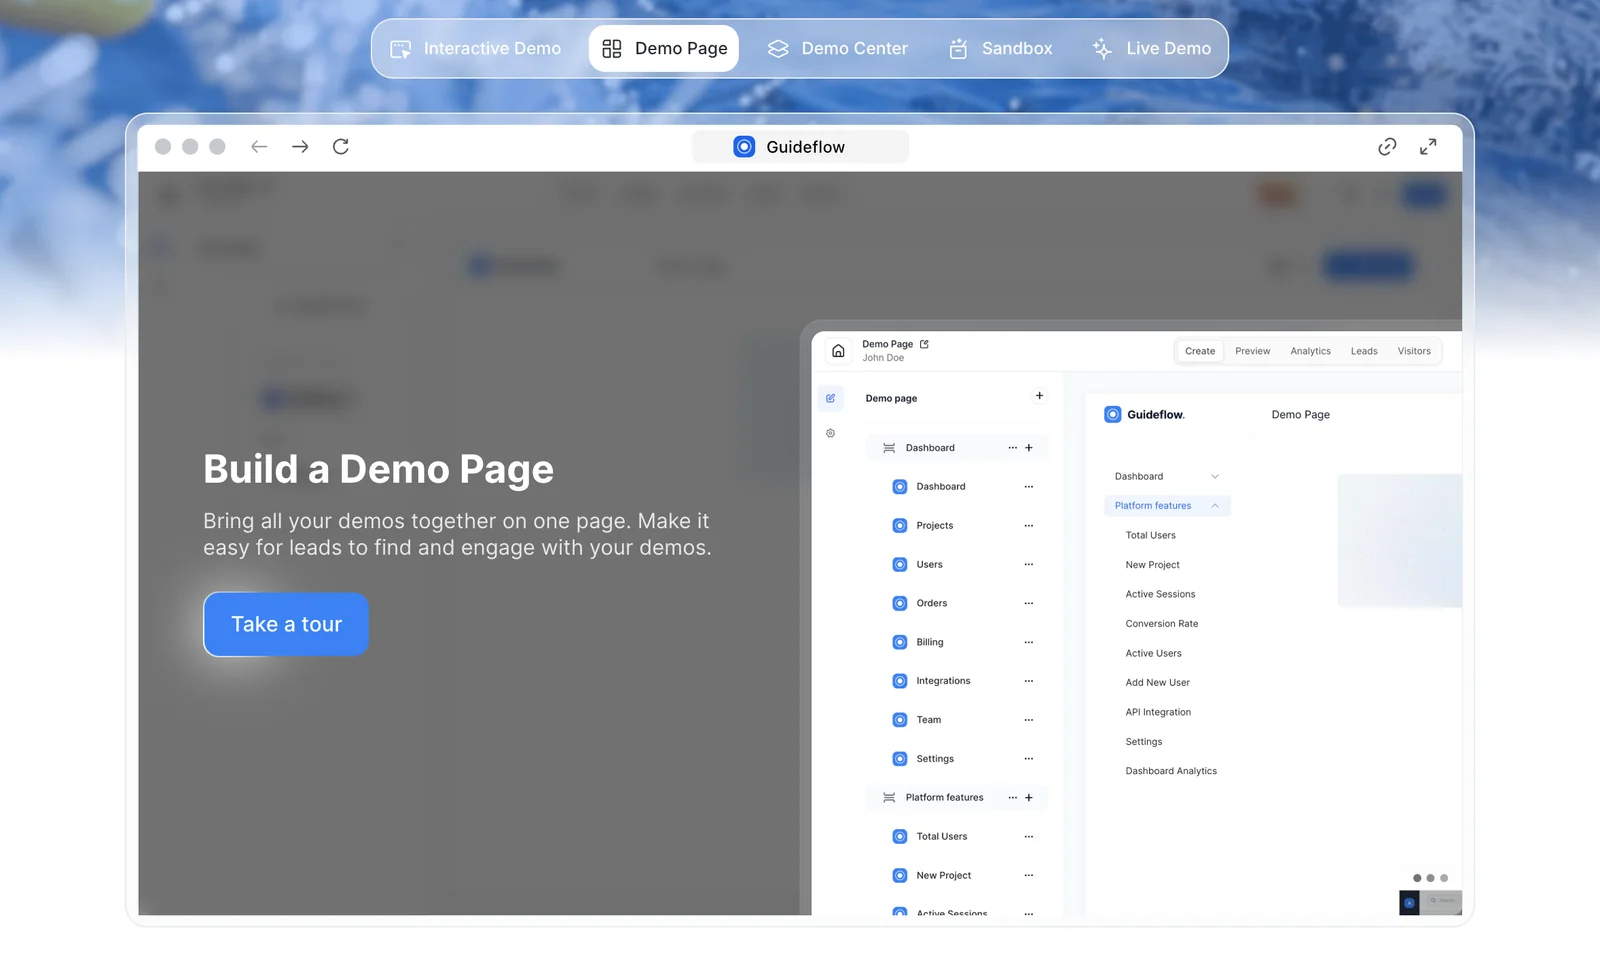Click the browser forward arrow

tap(300, 147)
